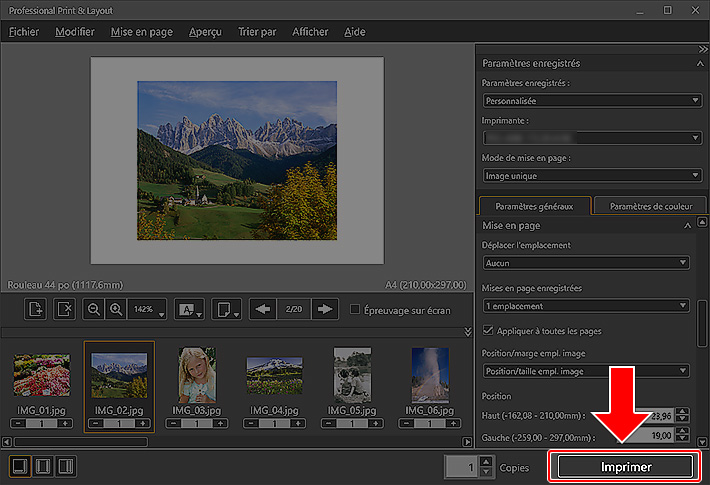Go to the previous page arrow

coord(263,310)
